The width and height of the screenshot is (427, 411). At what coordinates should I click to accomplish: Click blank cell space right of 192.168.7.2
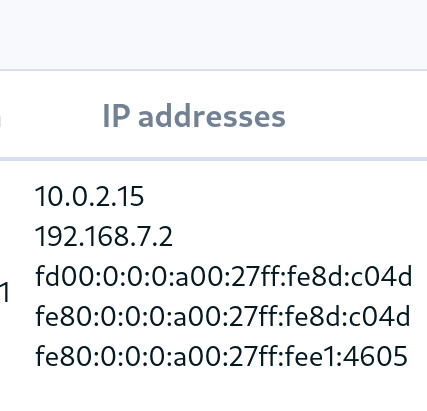click(297, 236)
